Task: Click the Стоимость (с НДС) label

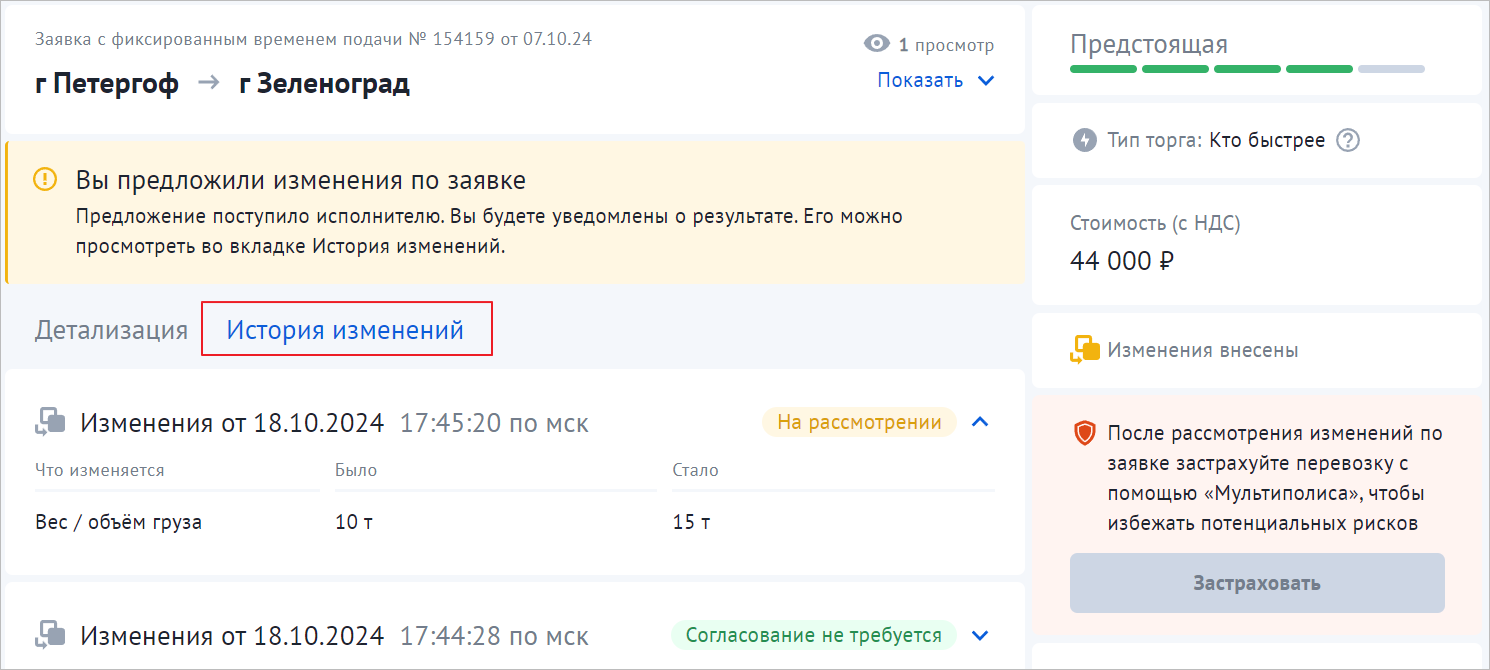Action: tap(1155, 224)
